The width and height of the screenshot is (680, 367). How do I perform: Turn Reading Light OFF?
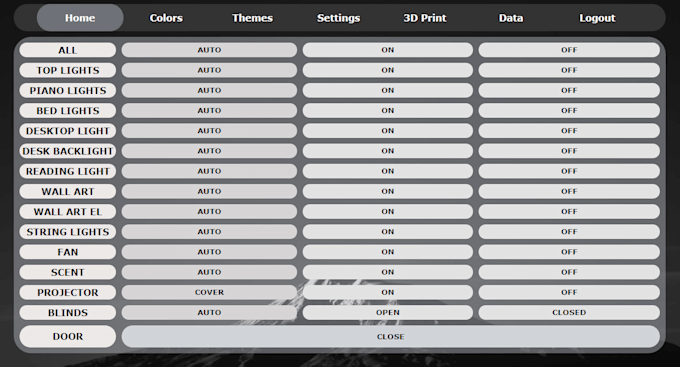(569, 171)
